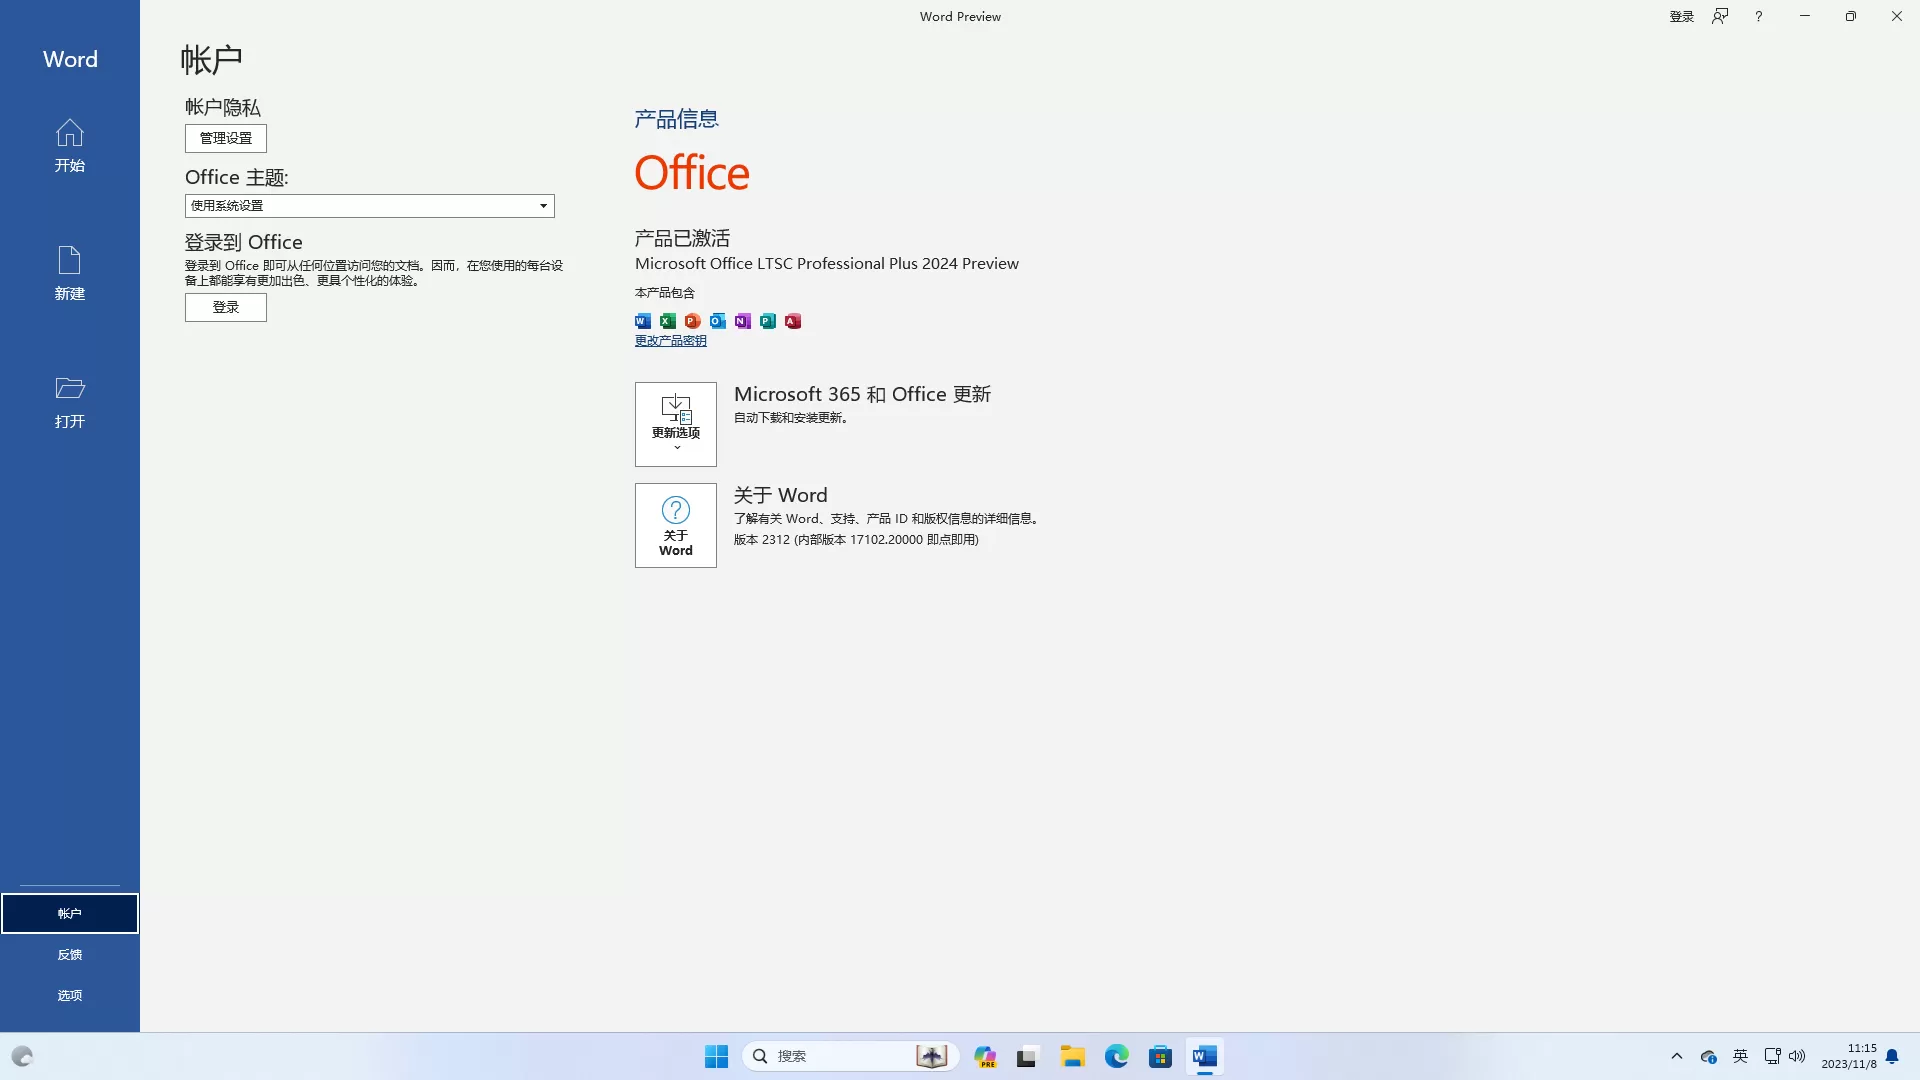Expand hidden icons in the system tray
Image resolution: width=1920 pixels, height=1080 pixels.
pyautogui.click(x=1677, y=1056)
